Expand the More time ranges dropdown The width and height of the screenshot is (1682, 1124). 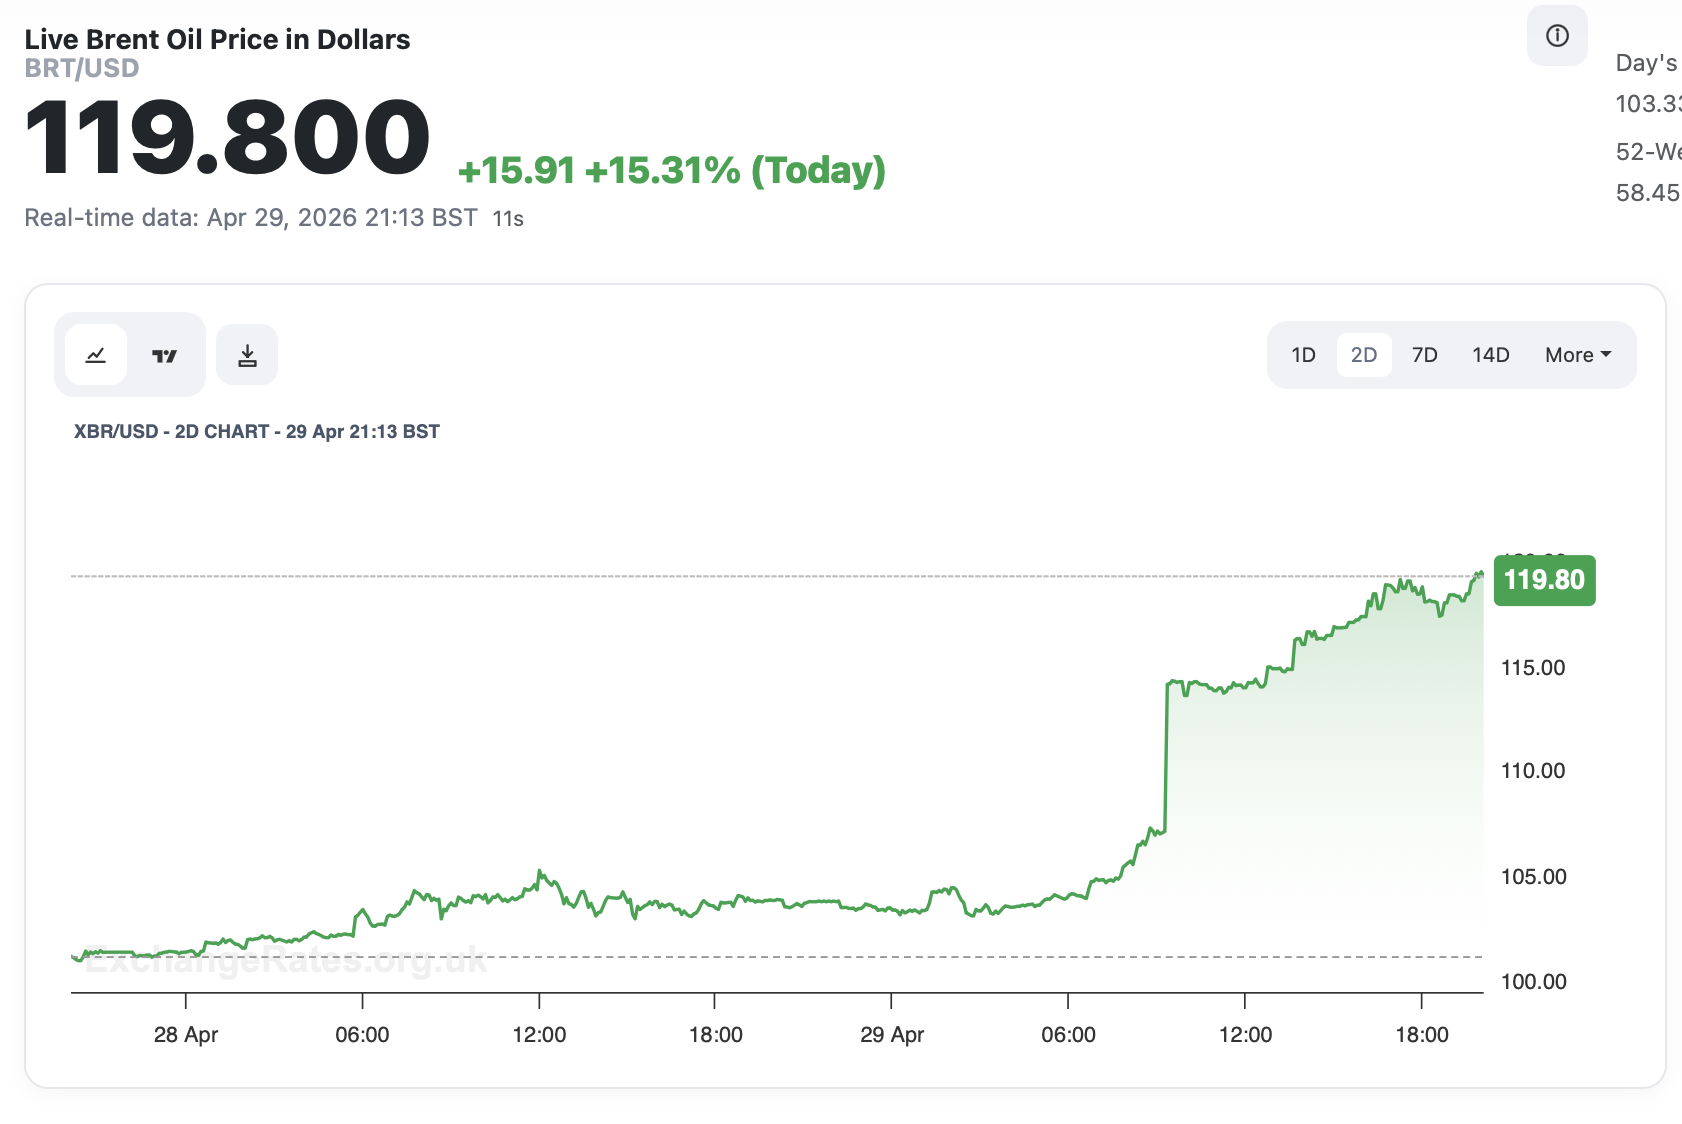[x=1578, y=355]
